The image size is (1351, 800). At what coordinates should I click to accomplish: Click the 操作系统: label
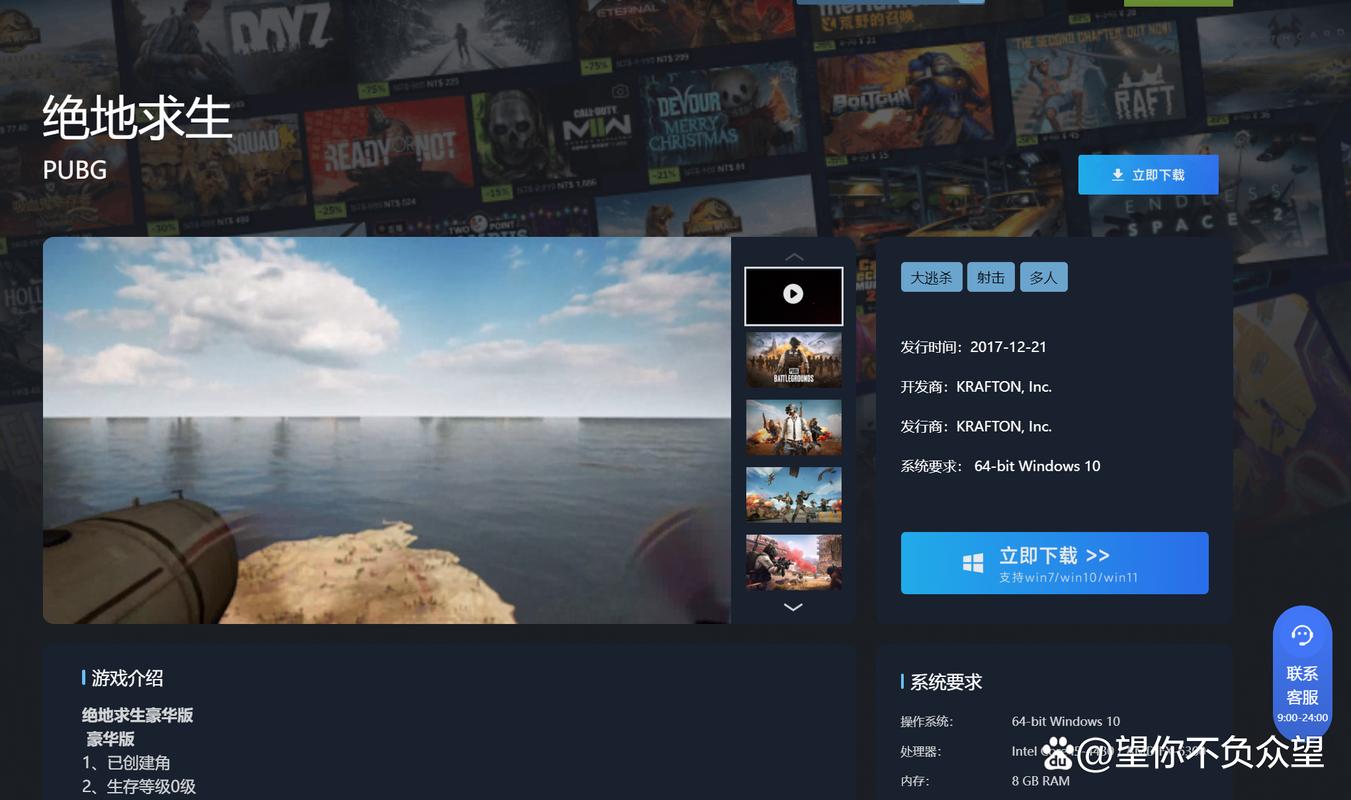coord(927,721)
